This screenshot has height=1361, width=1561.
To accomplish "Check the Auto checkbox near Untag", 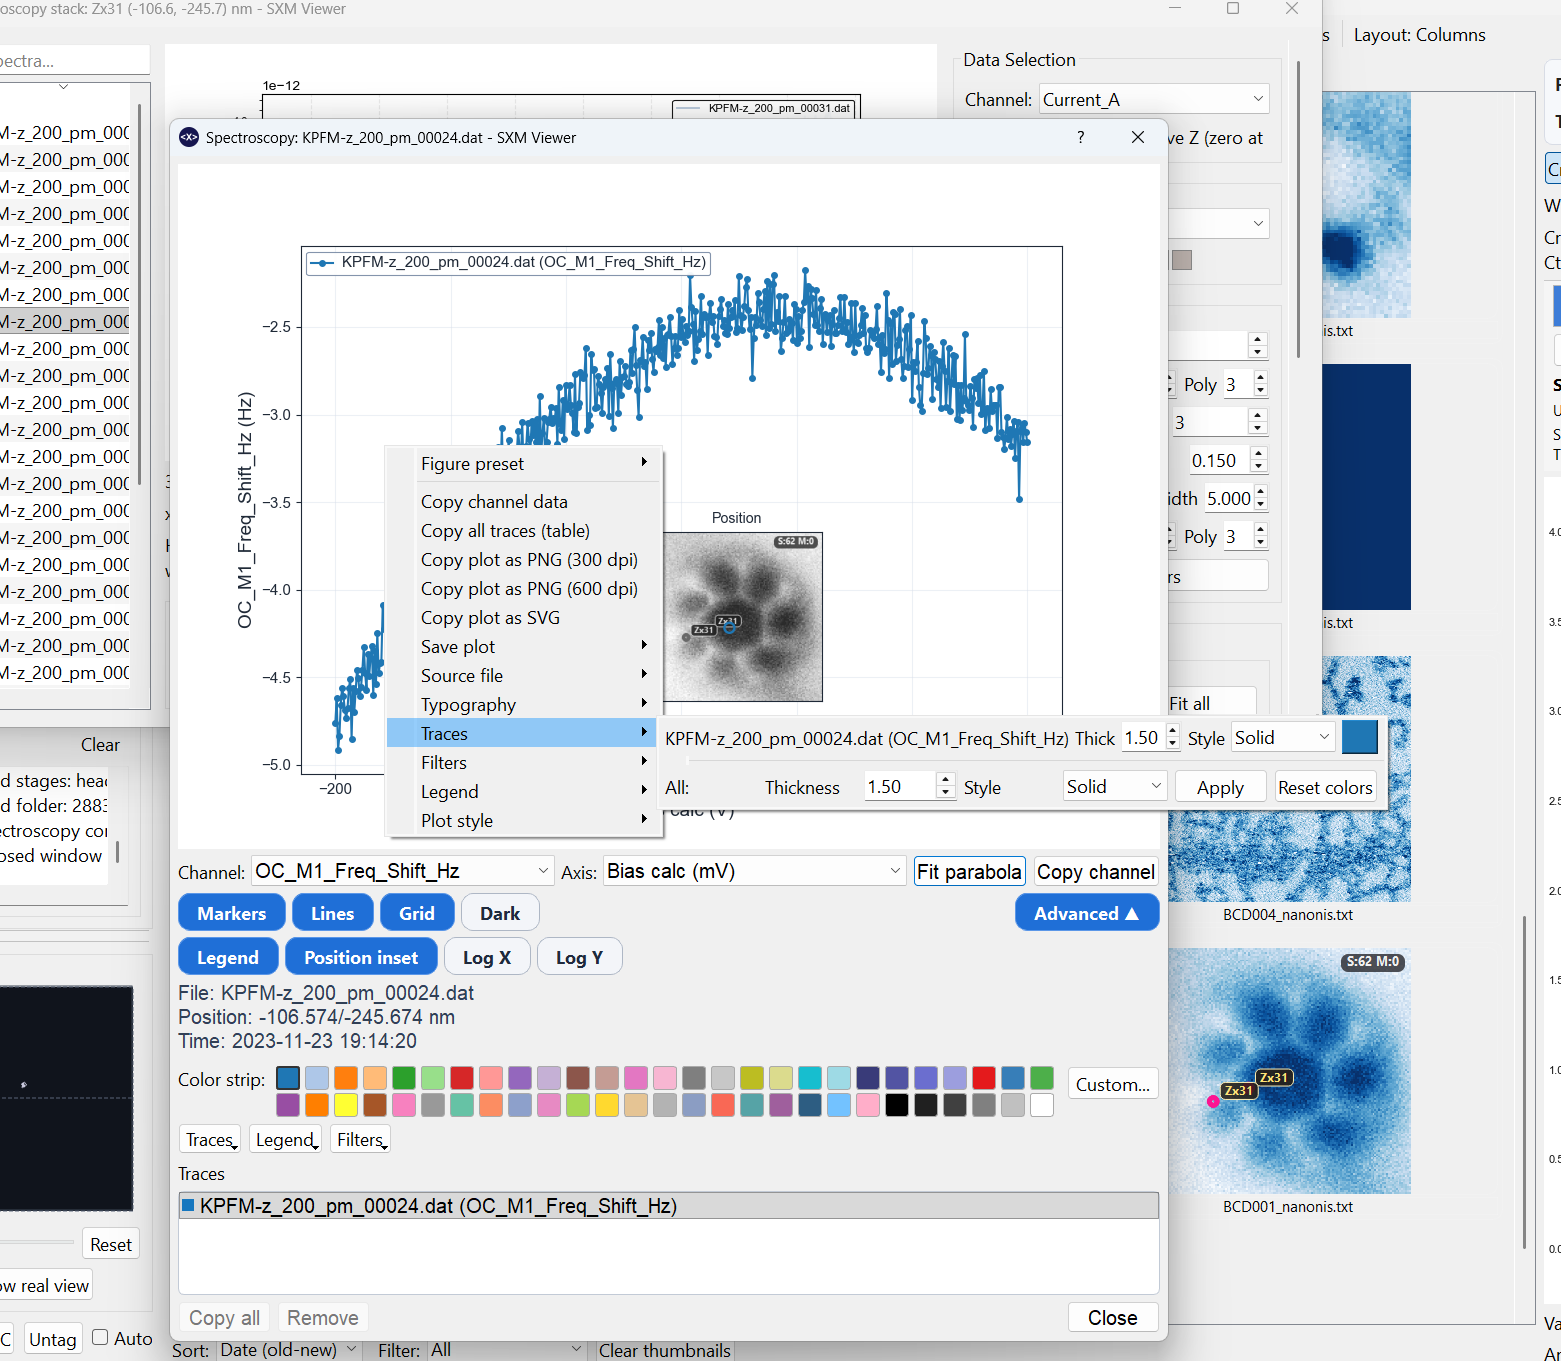I will pyautogui.click(x=100, y=1338).
